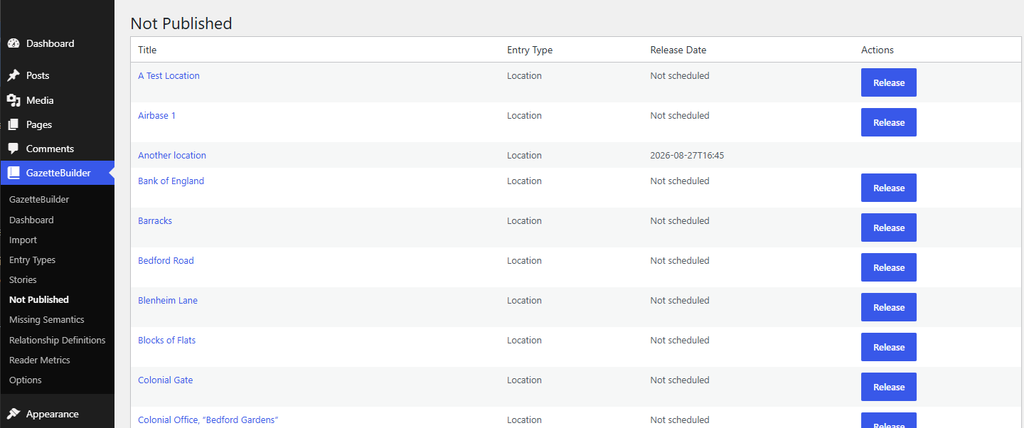The image size is (1024, 428).
Task: Click the Comments speech bubble icon
Action: point(13,149)
